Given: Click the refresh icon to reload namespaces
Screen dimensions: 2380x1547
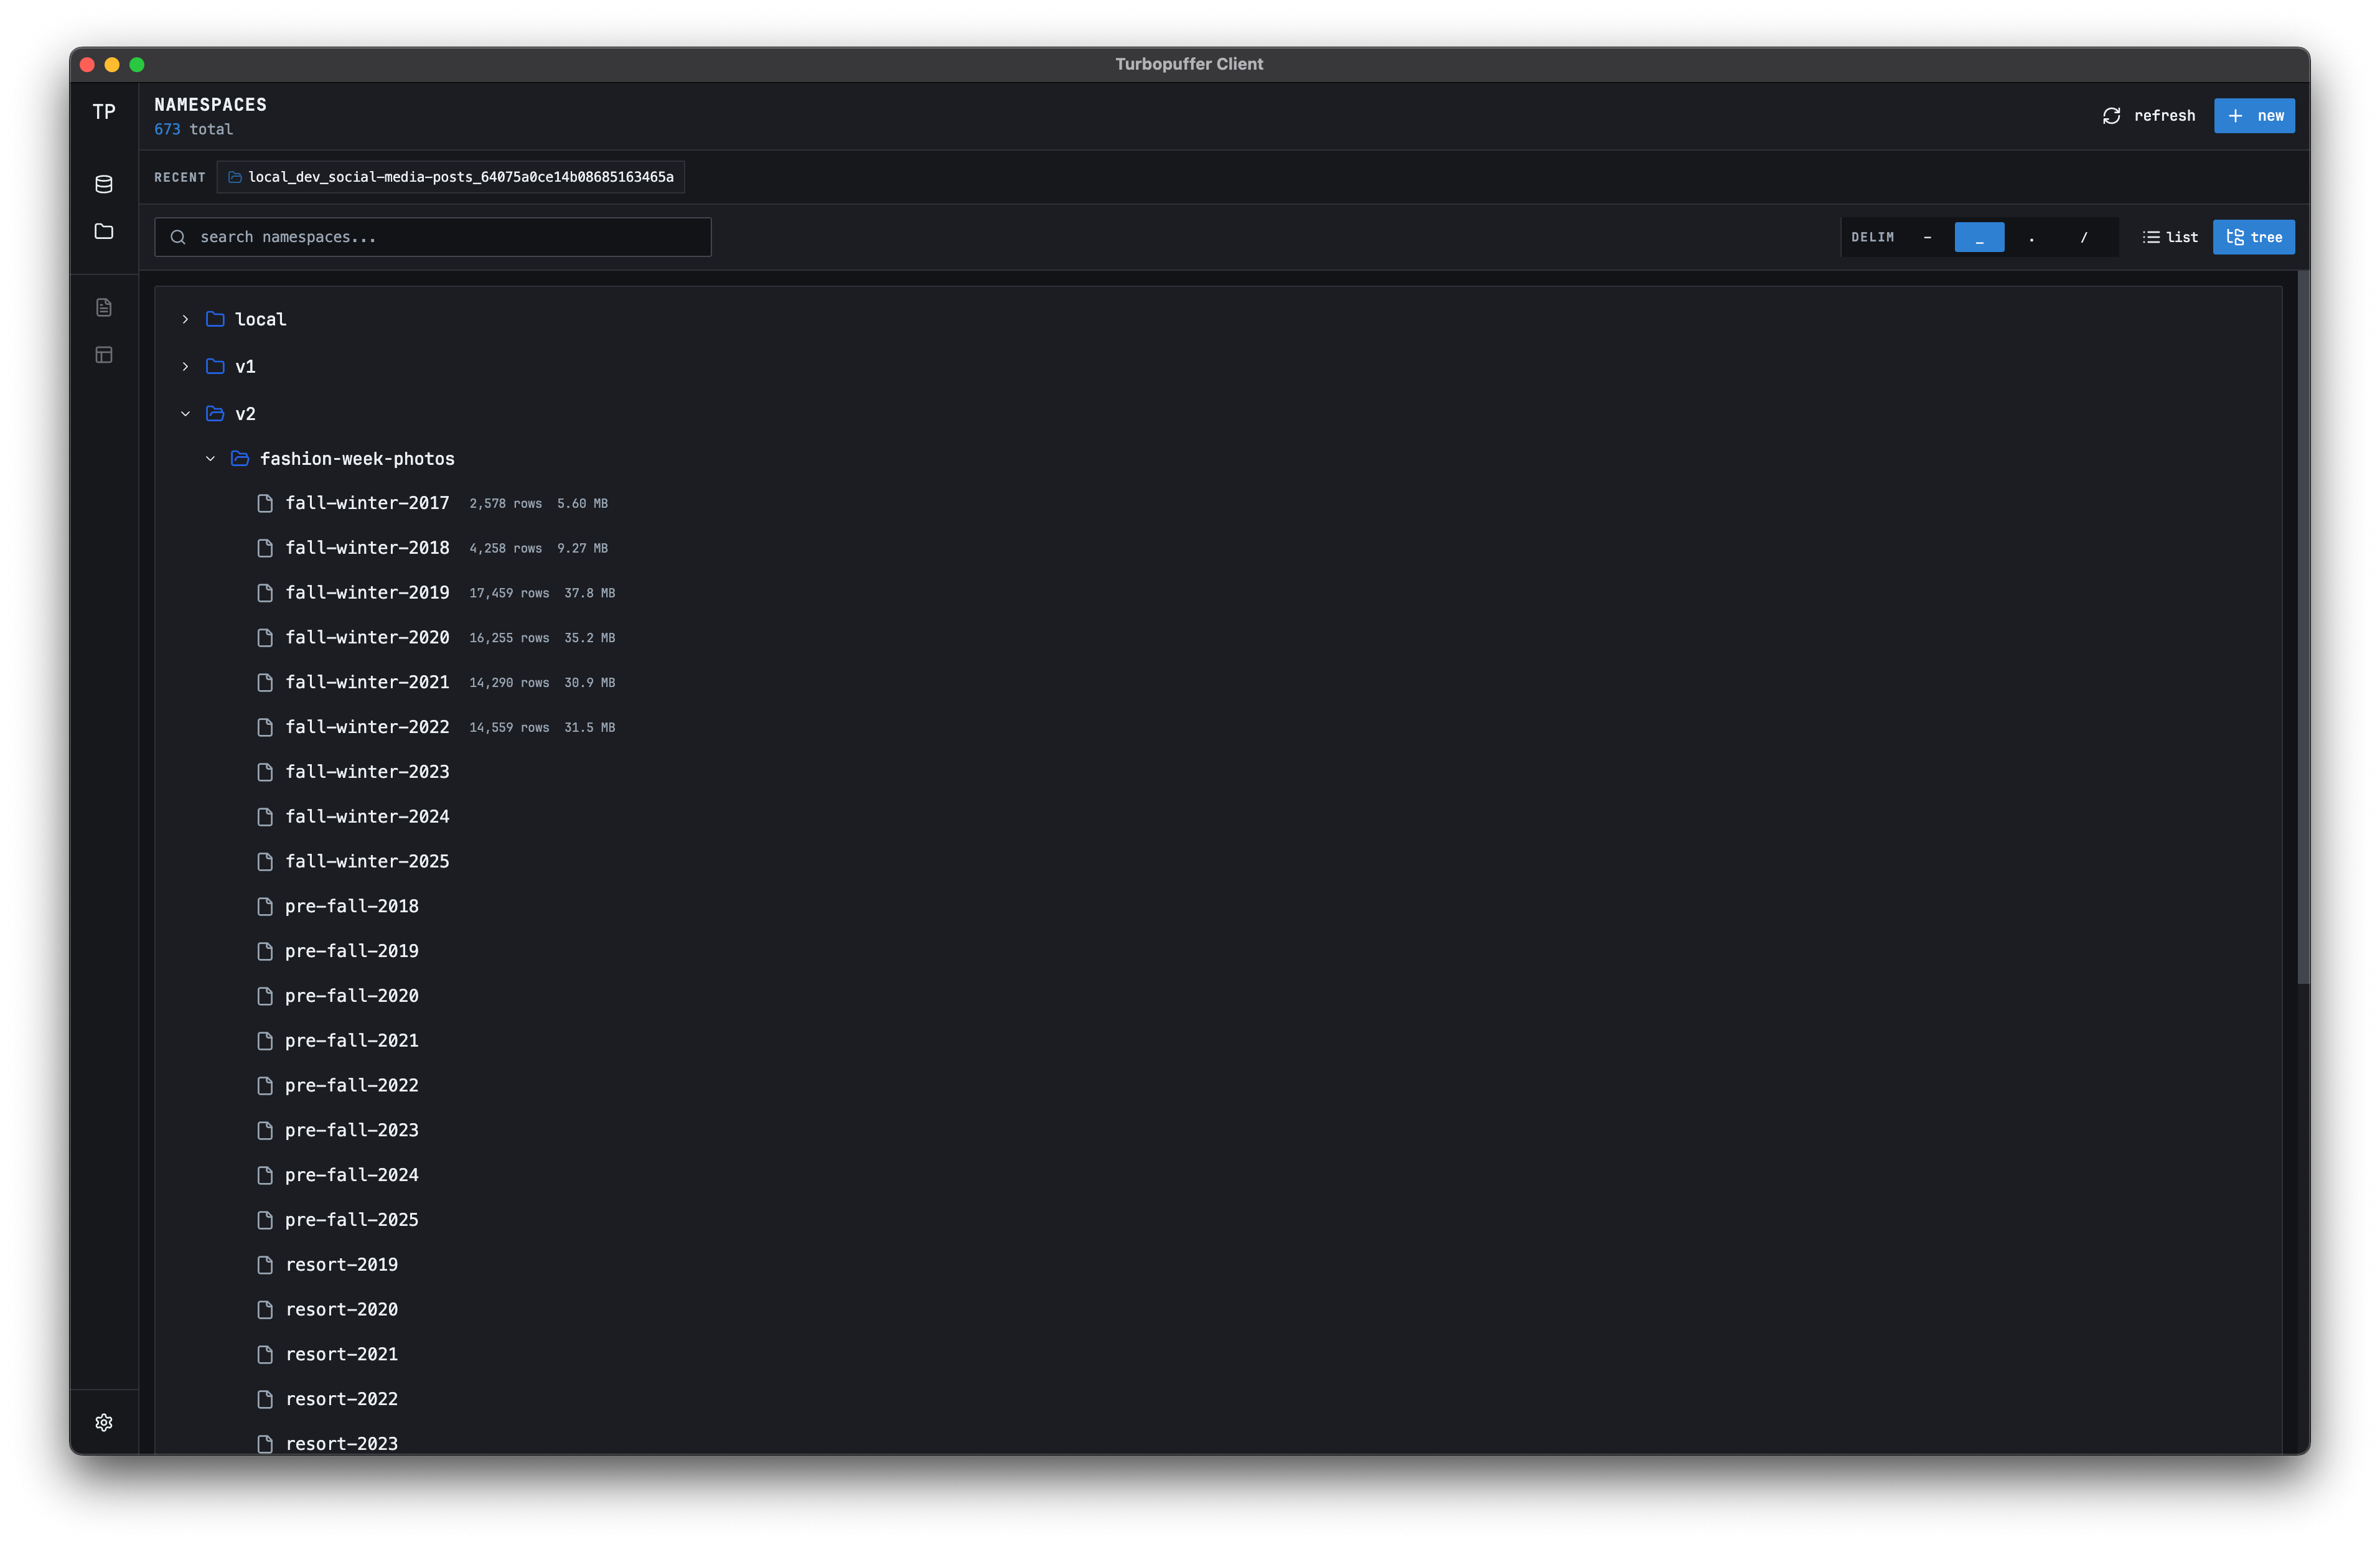Looking at the screenshot, I should [2112, 115].
